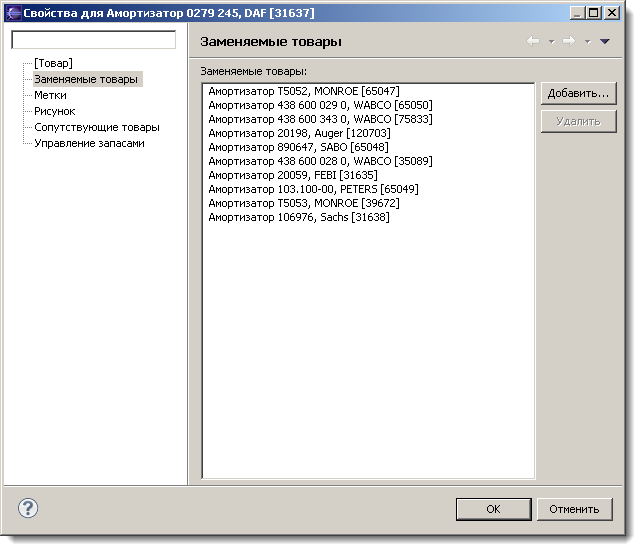The image size is (641, 551).
Task: Click the Добавить... button
Action: [x=578, y=93]
